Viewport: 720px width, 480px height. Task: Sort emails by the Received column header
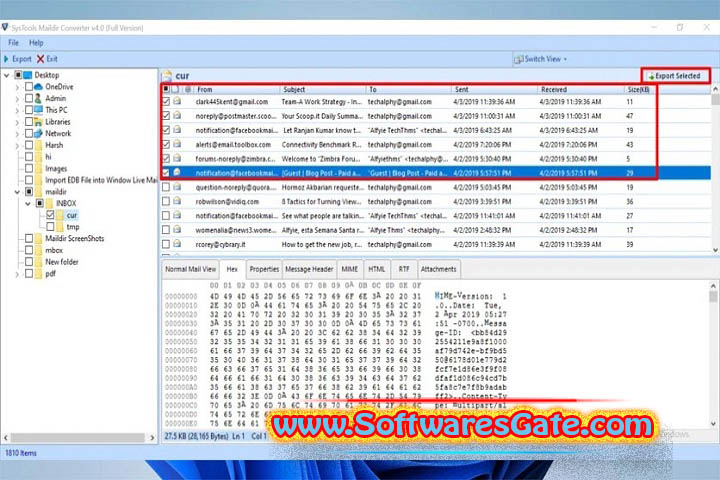pyautogui.click(x=580, y=89)
